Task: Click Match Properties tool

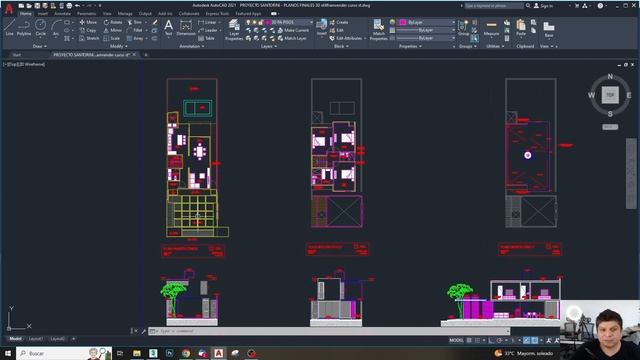Action: click(378, 30)
